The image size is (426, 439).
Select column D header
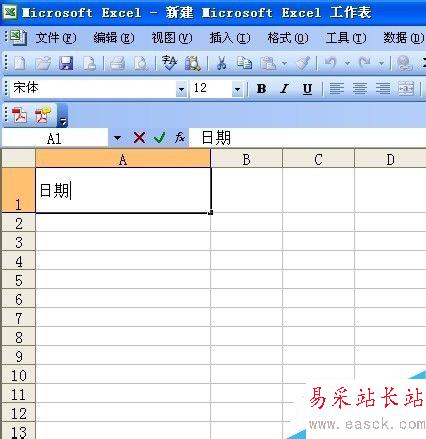[x=390, y=159]
